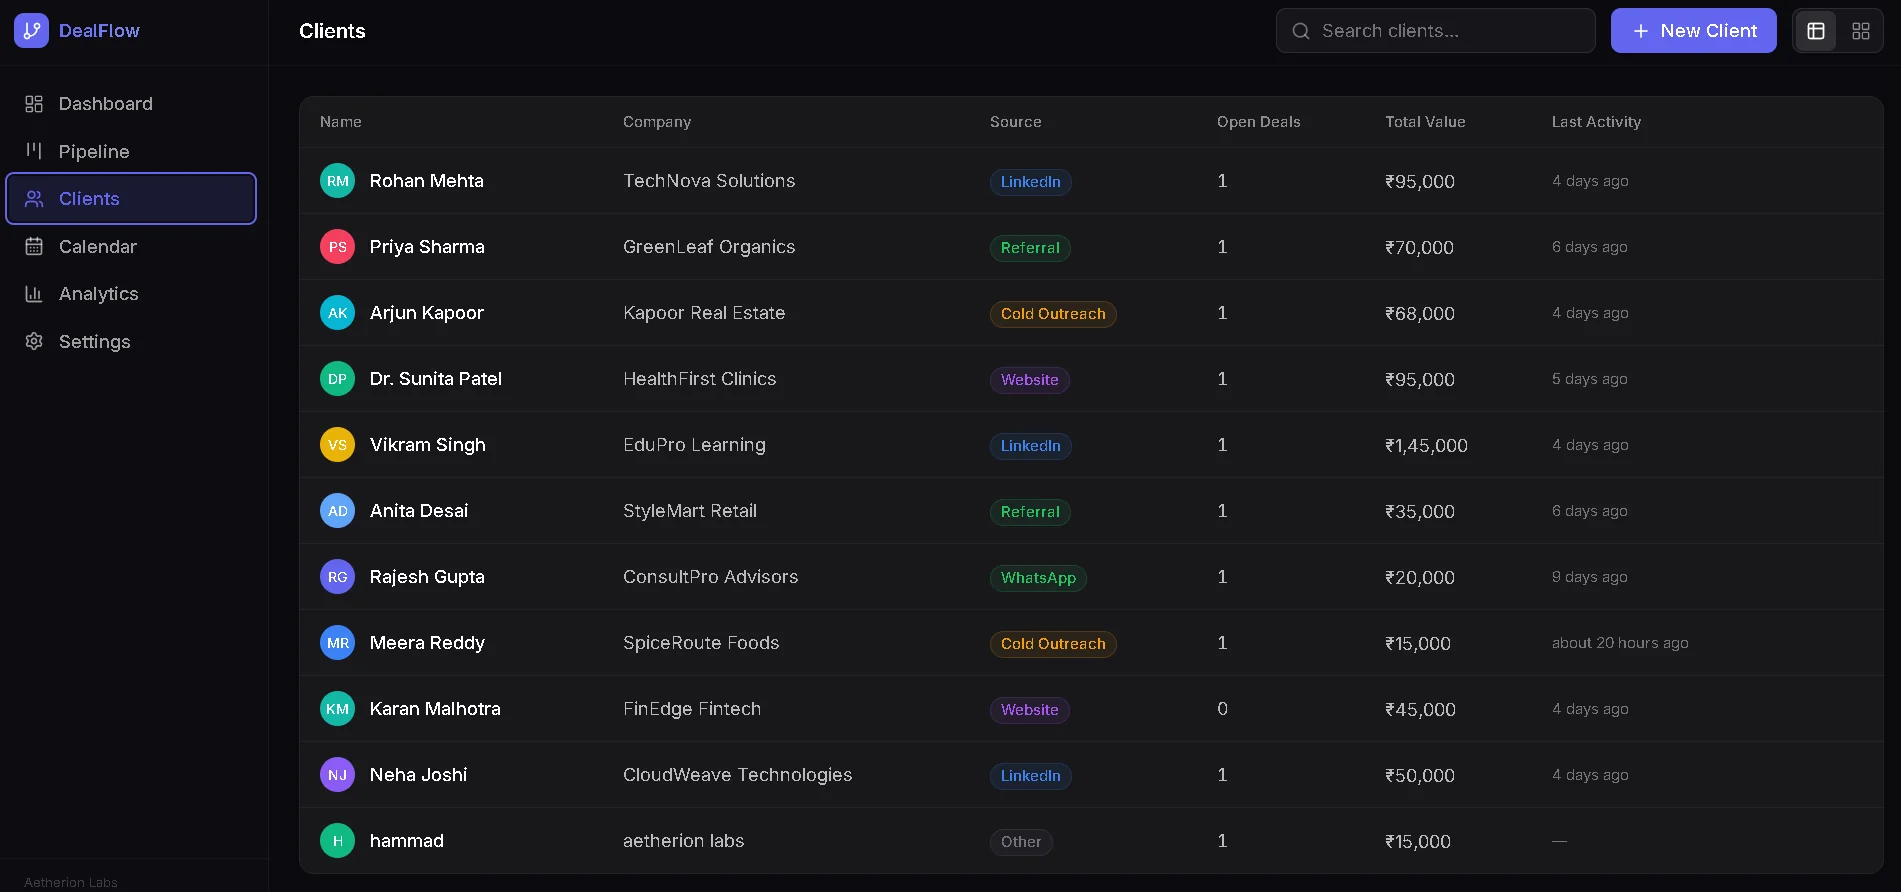
Task: Click FinEdge Fintech company cell
Action: pyautogui.click(x=692, y=709)
